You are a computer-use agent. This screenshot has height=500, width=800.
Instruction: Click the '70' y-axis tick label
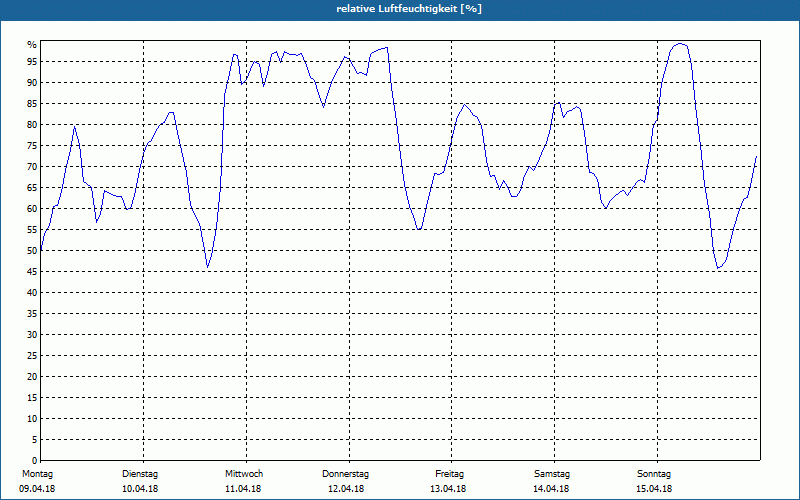click(32, 167)
